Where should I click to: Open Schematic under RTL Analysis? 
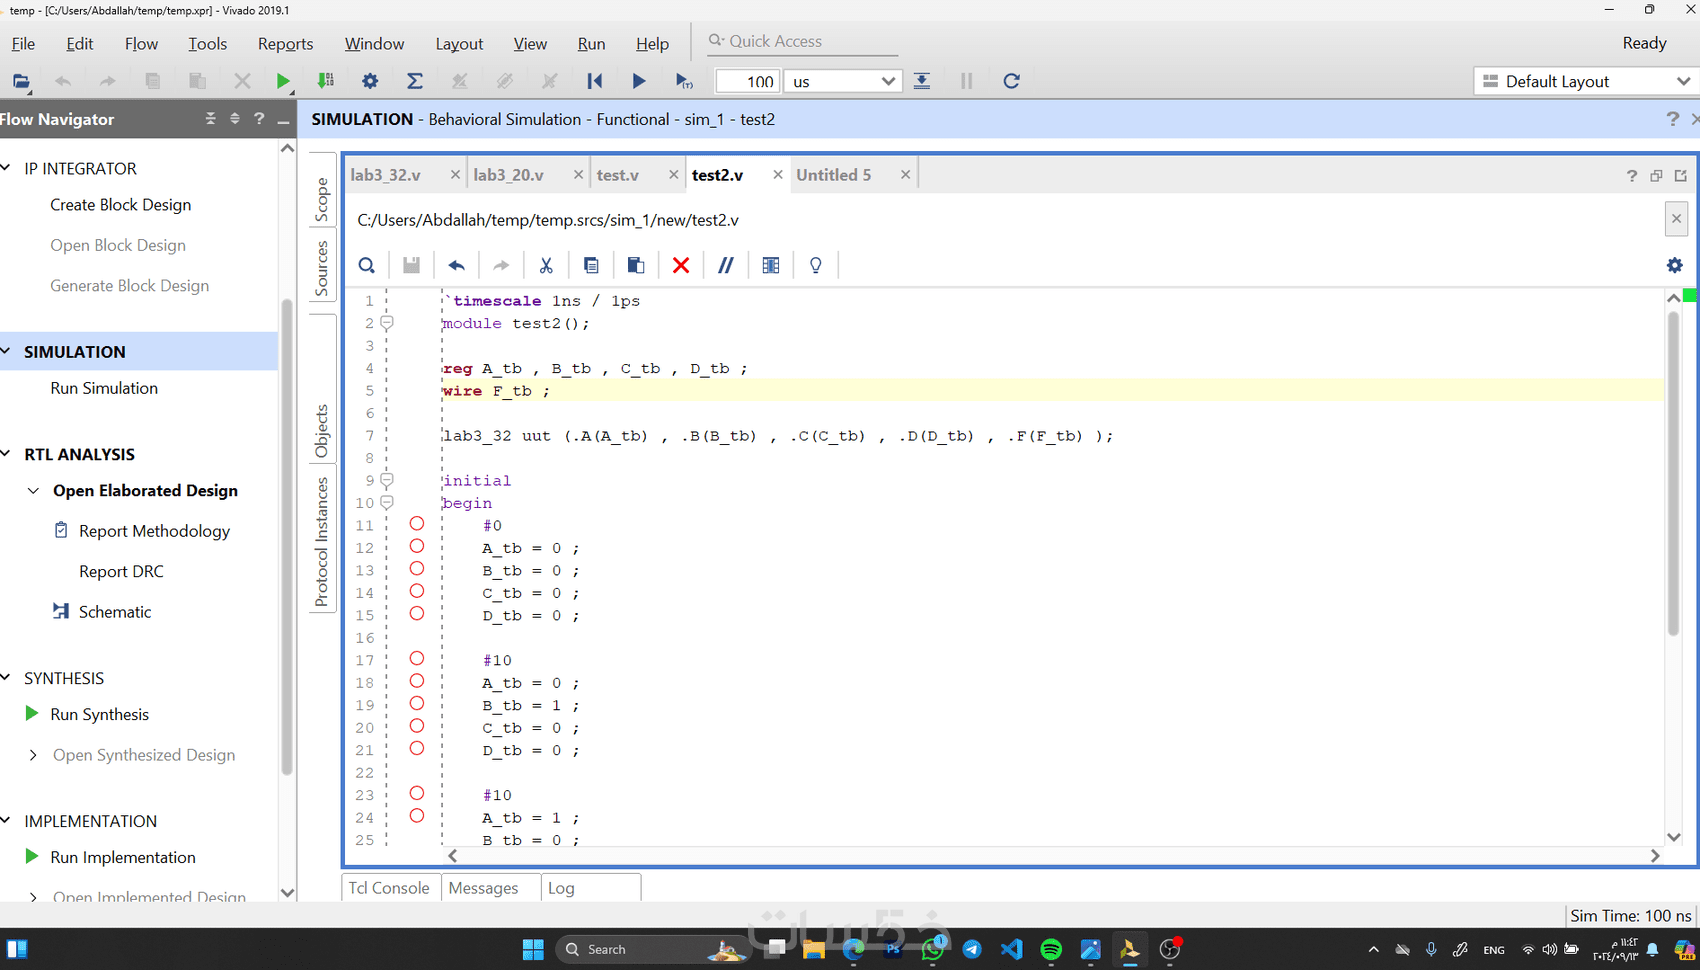(114, 612)
